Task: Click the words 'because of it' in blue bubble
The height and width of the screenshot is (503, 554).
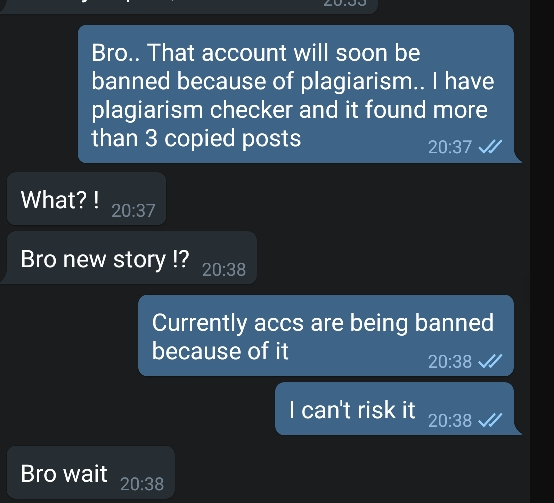Action: click(220, 351)
